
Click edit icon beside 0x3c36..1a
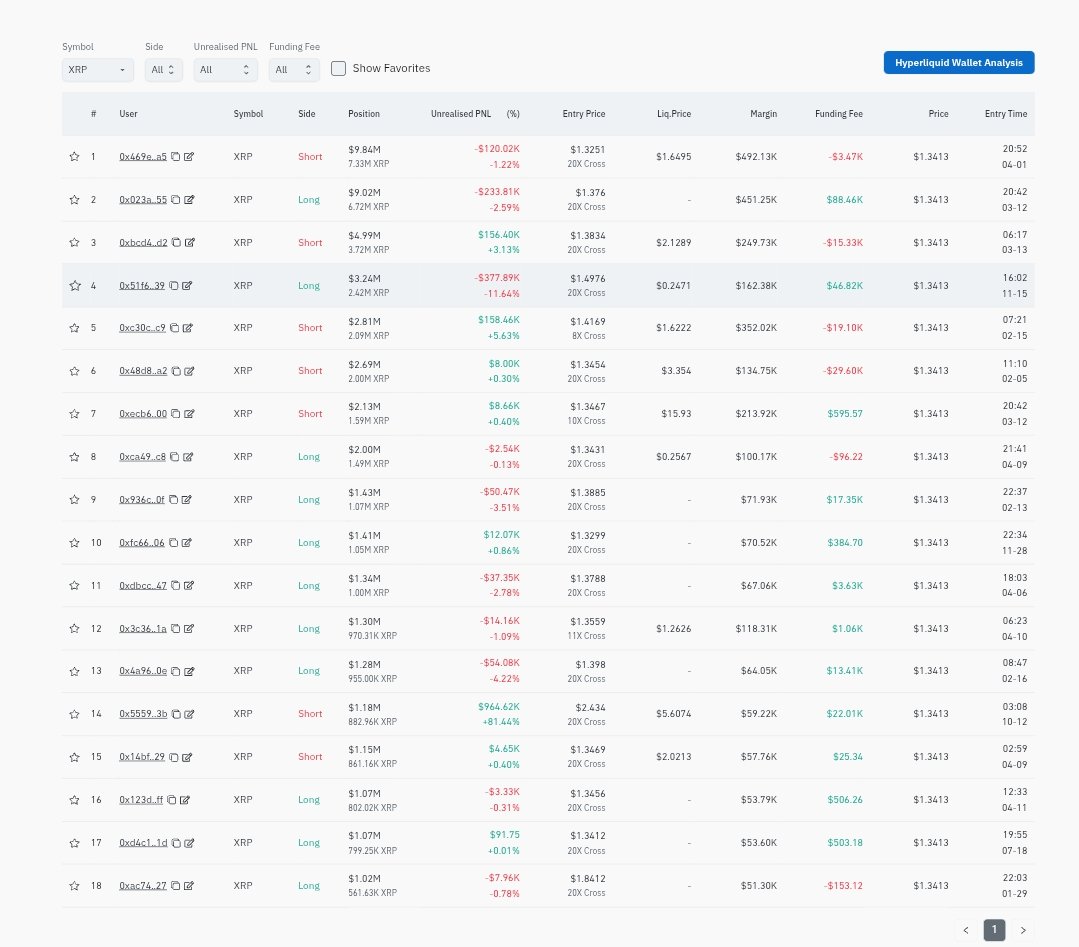point(189,629)
